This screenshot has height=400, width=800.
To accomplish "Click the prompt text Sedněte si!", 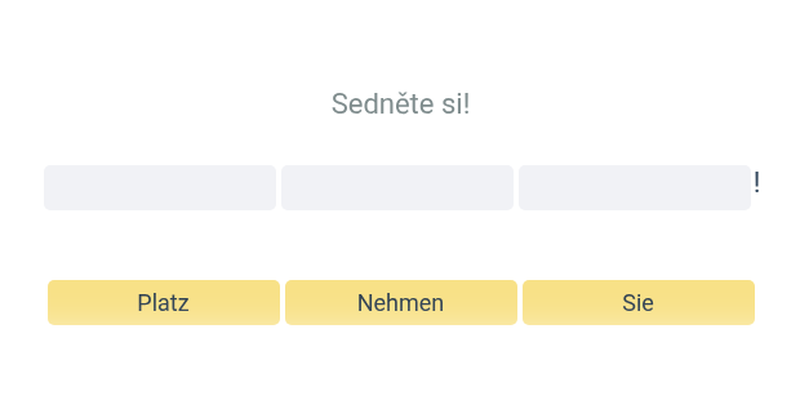I will click(x=400, y=103).
